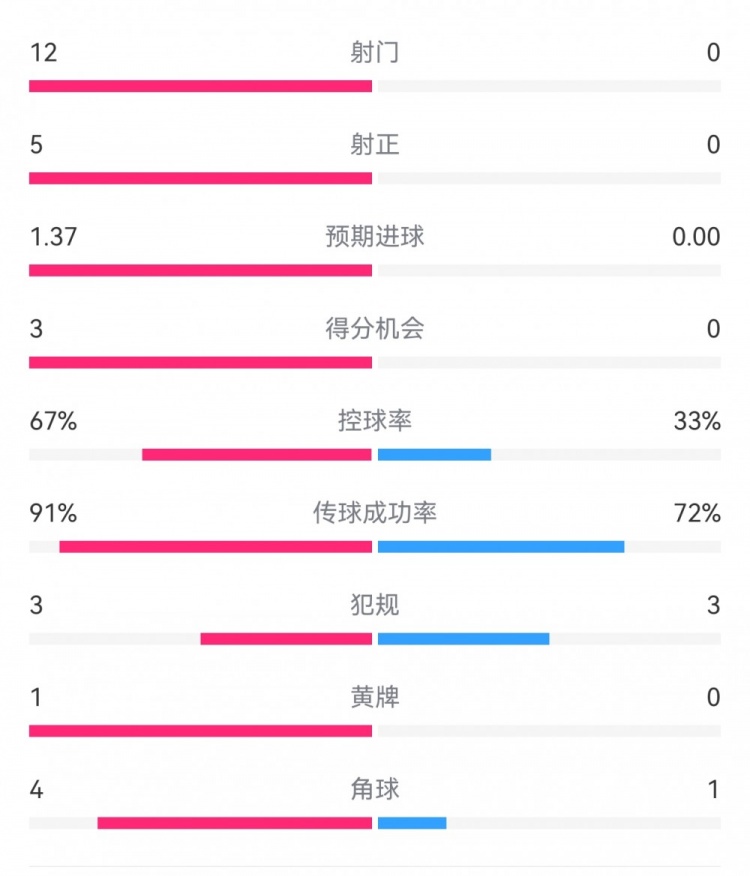Click the 射门 stat label
Image resolution: width=750 pixels, height=876 pixels.
[375, 53]
